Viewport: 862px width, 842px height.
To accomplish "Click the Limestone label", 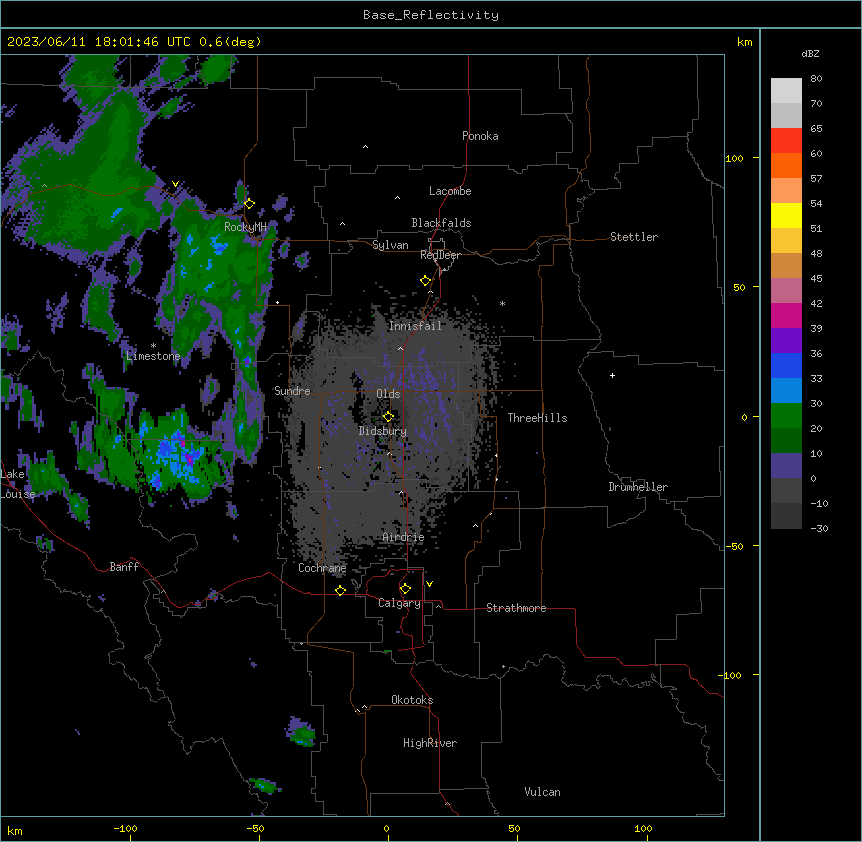I will (153, 356).
